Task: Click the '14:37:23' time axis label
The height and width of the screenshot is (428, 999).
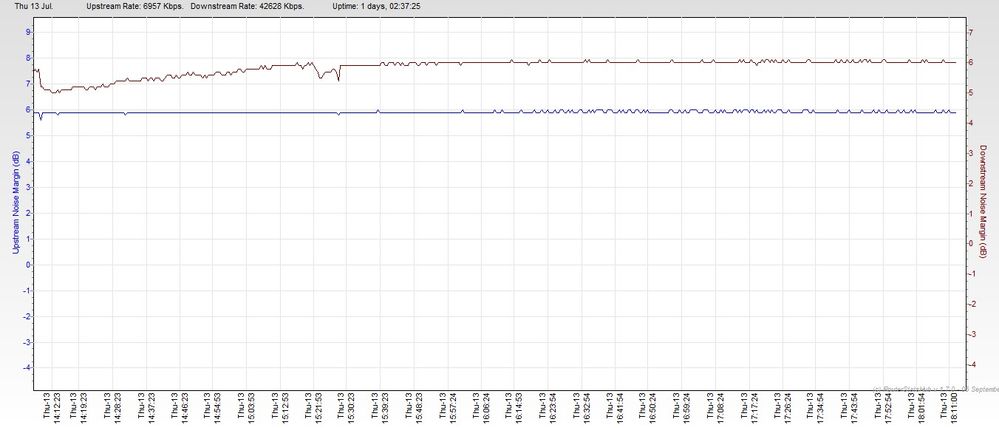Action: 151,408
